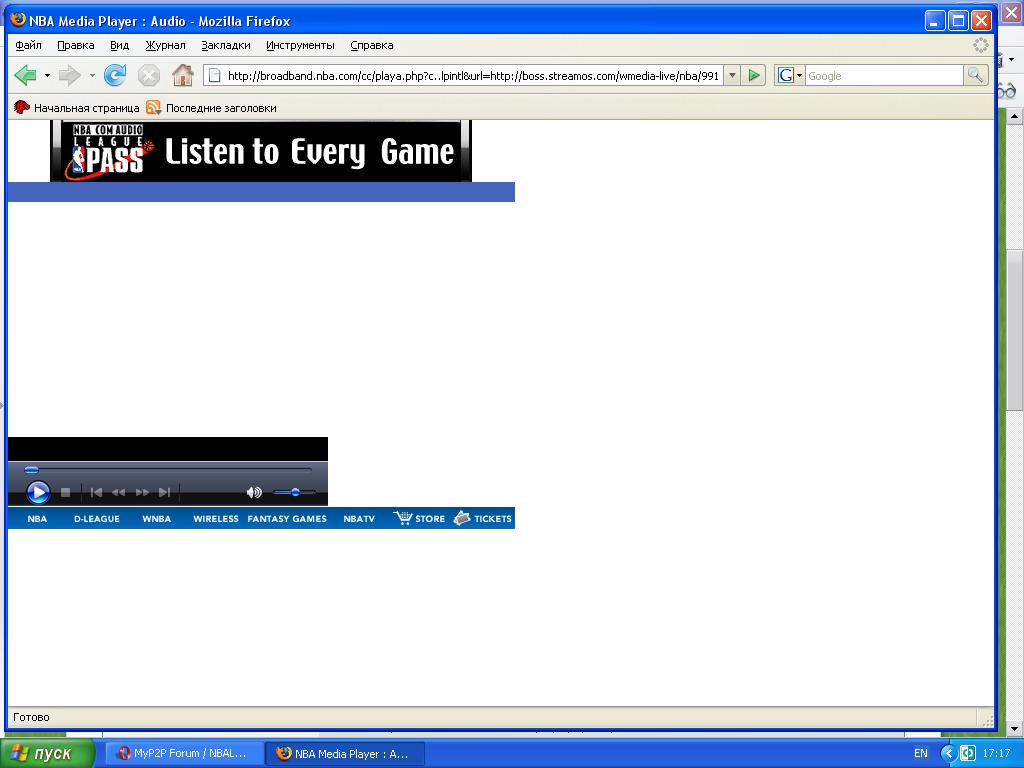Click the Stop loading icon
Image resolution: width=1024 pixels, height=768 pixels.
(x=149, y=75)
